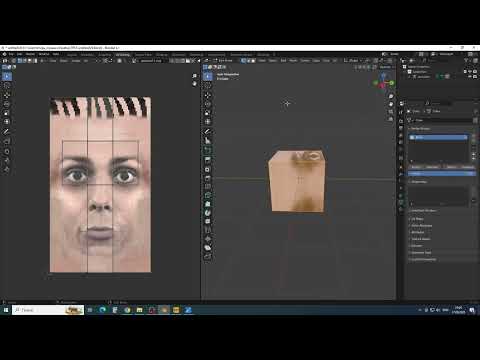The width and height of the screenshot is (480, 360).
Task: Open the Mesh menu in 3D viewport header
Action: (293, 61)
